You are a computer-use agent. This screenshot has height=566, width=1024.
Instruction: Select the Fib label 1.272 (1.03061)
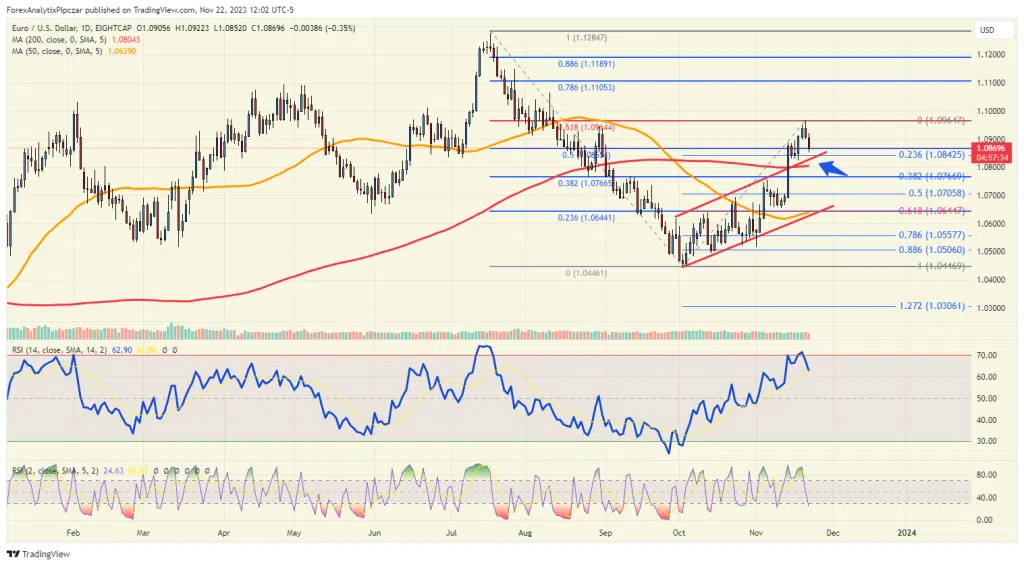click(x=931, y=306)
